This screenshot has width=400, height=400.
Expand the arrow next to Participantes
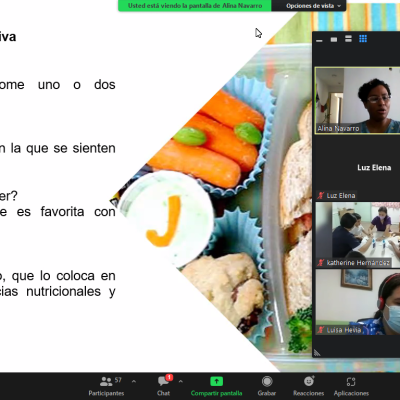point(134,381)
